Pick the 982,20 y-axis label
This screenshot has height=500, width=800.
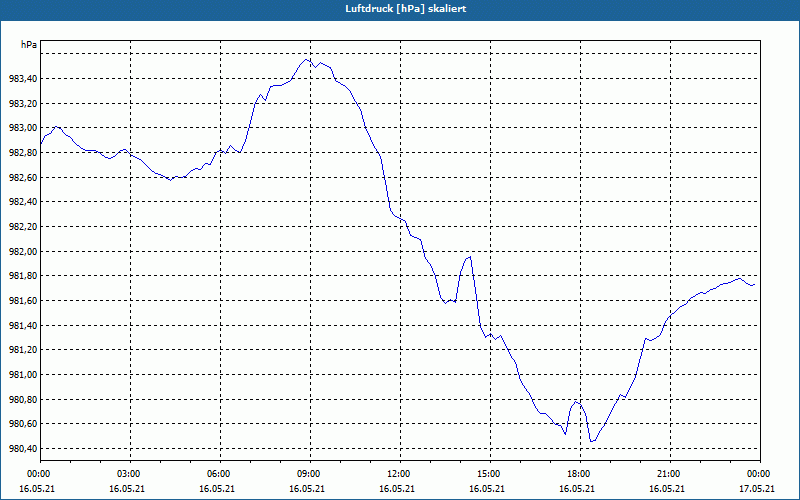[x=22, y=227]
